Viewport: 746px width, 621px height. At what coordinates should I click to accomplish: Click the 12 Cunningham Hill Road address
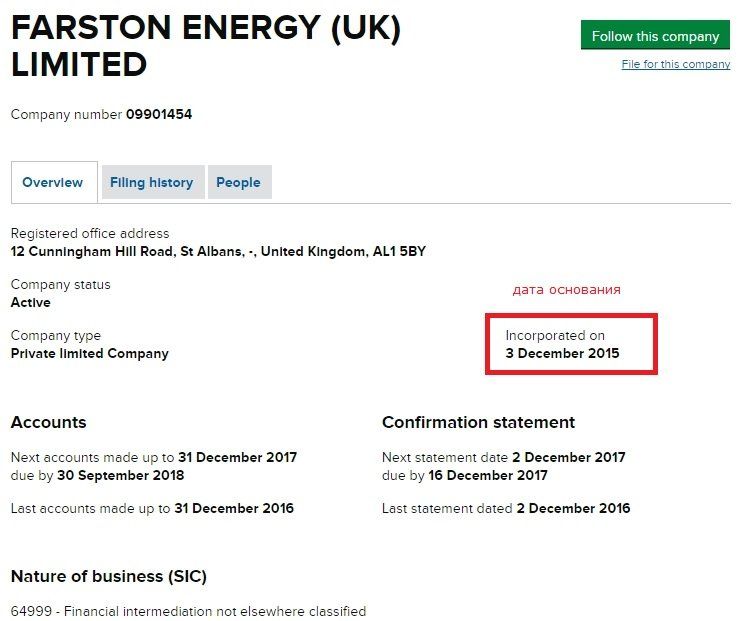pyautogui.click(x=218, y=251)
